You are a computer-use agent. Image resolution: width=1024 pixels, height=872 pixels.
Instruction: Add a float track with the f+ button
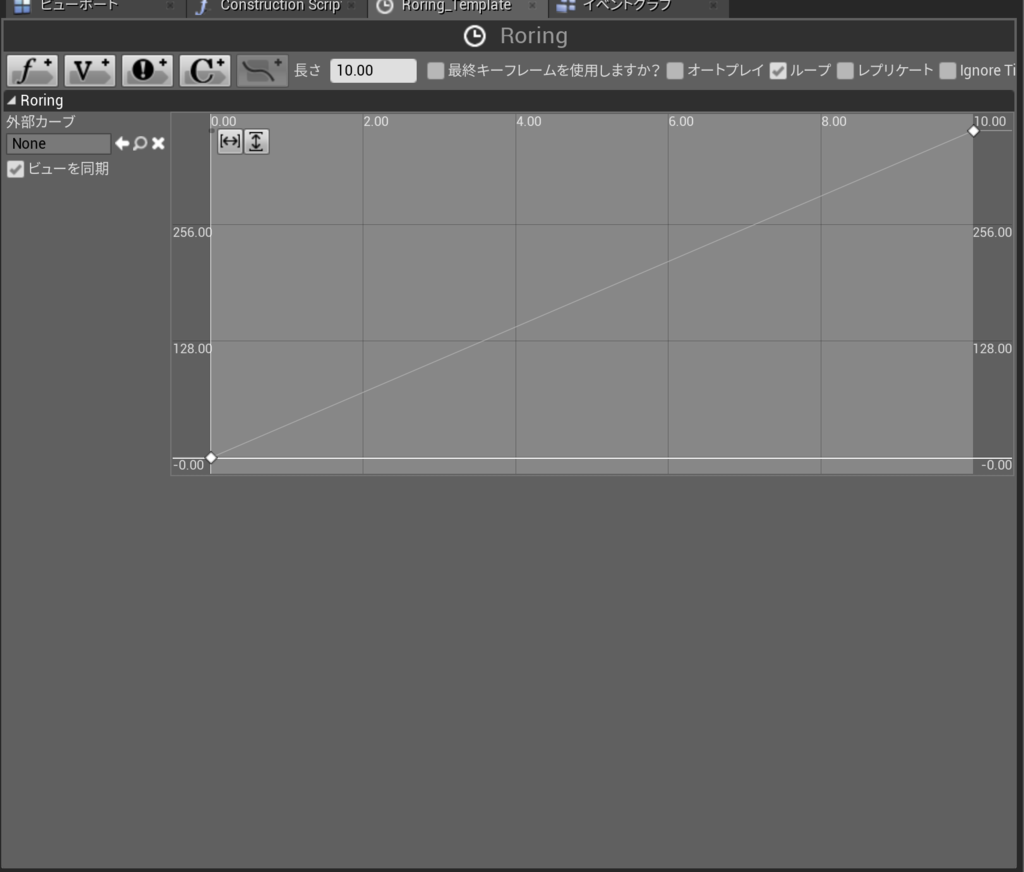[x=33, y=71]
